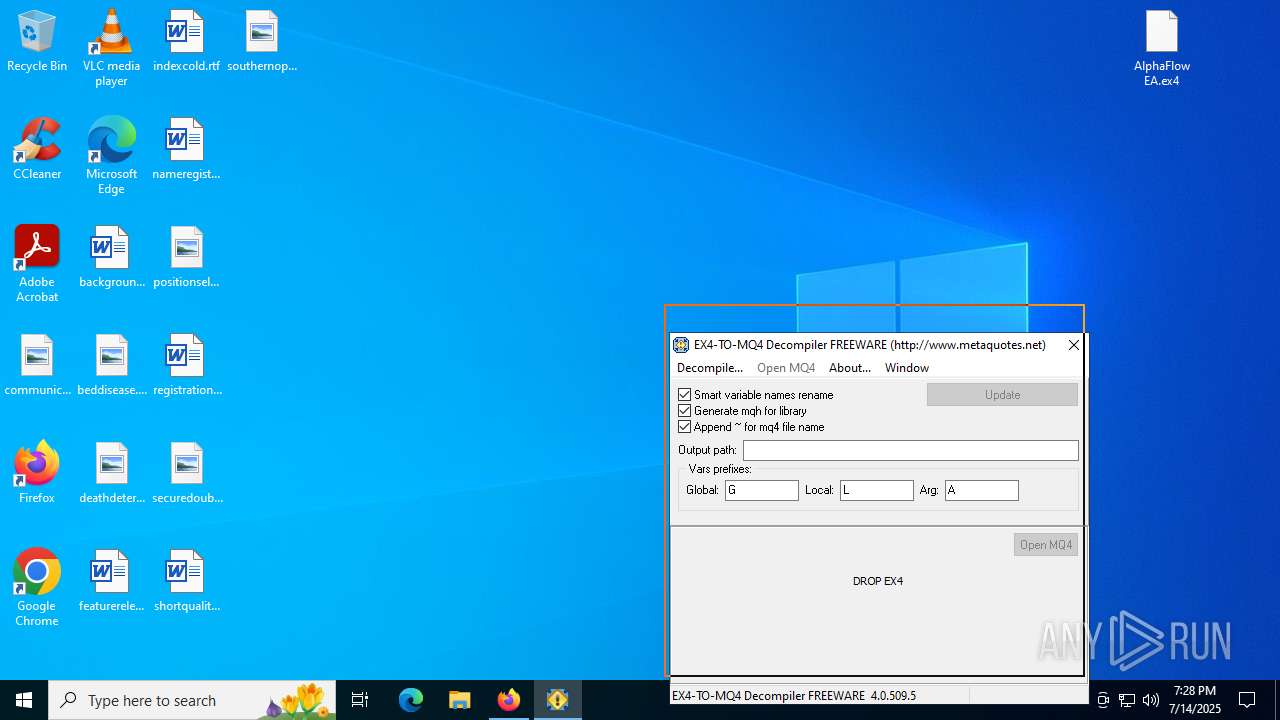This screenshot has width=1280, height=720.
Task: Select Google Chrome desktop shortcut
Action: (37, 588)
